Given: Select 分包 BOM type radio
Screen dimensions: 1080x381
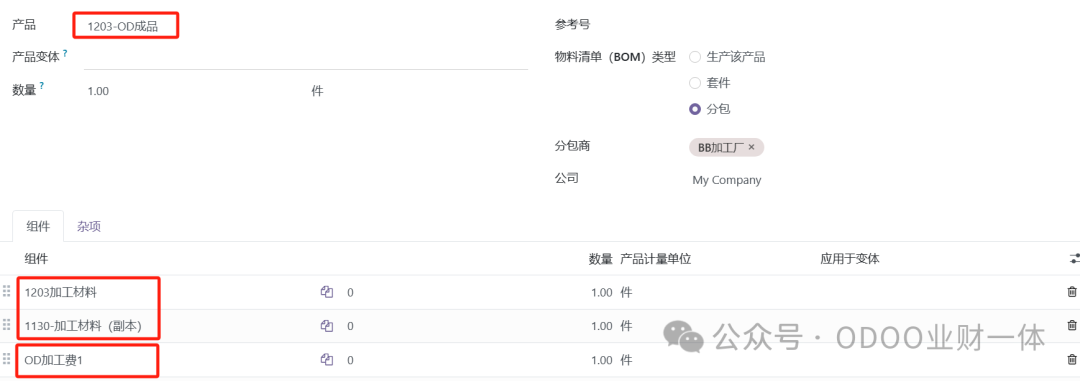Looking at the screenshot, I should click(x=695, y=110).
